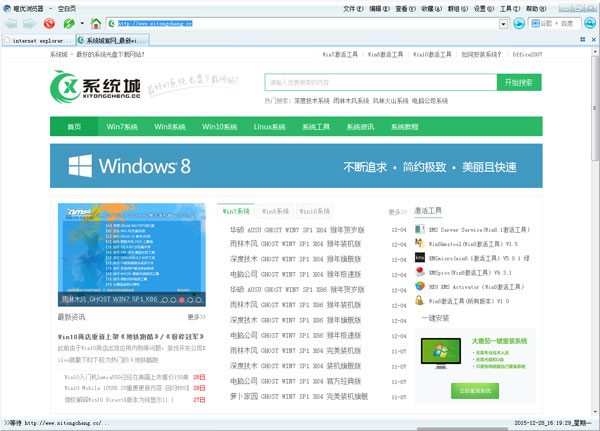Open the Win10激活工具 top link
Image resolution: width=600 pixels, height=431 pixels.
(x=432, y=54)
